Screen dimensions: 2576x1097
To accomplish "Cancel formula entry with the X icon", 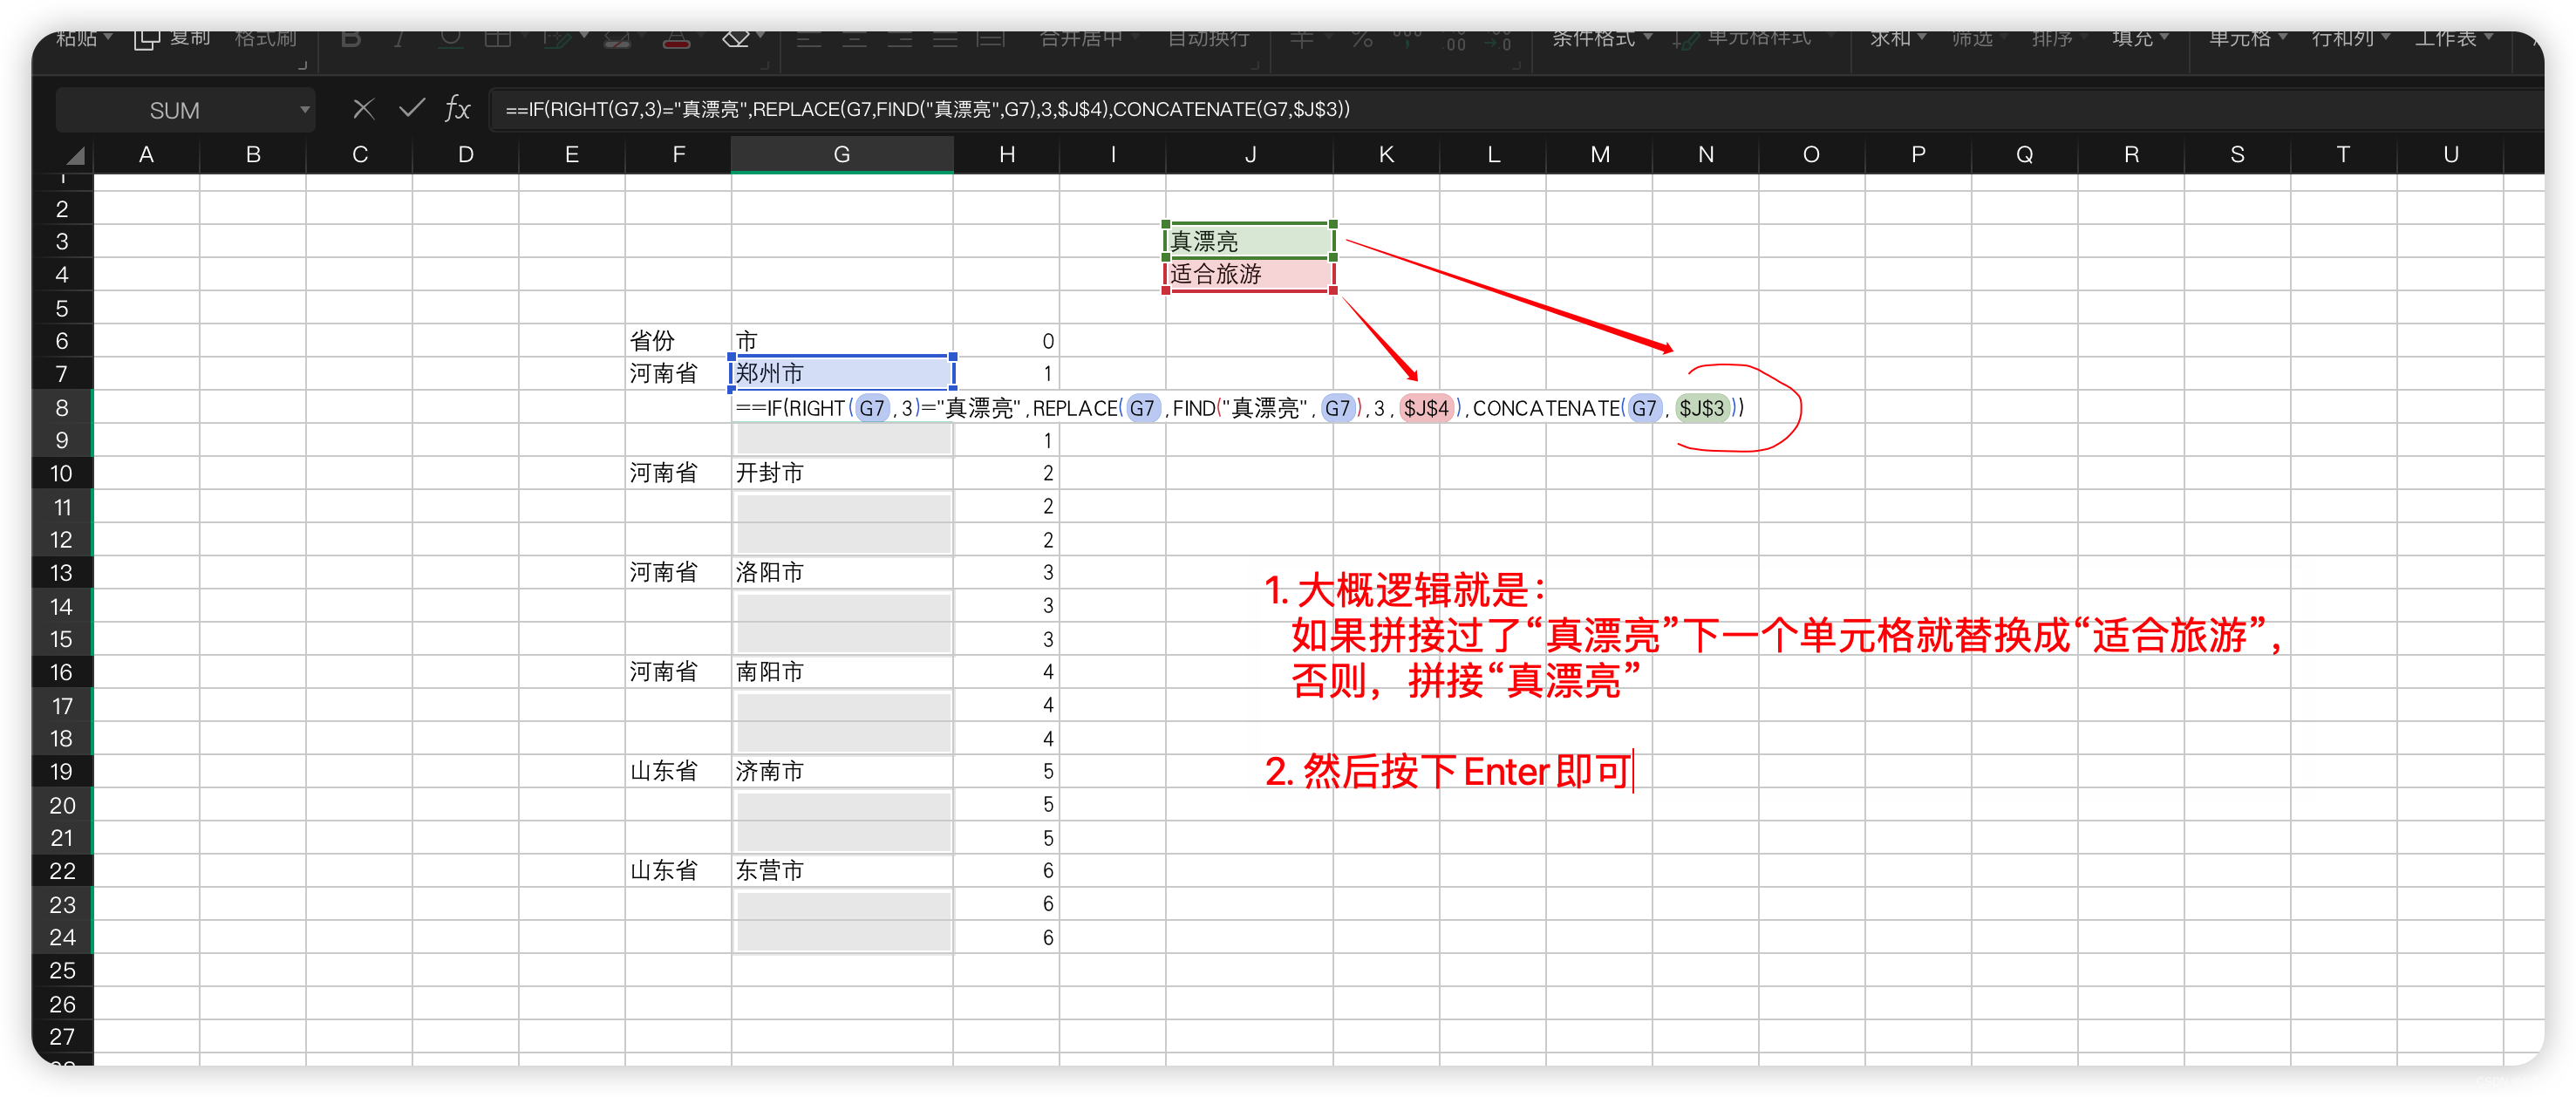I will coord(363,109).
